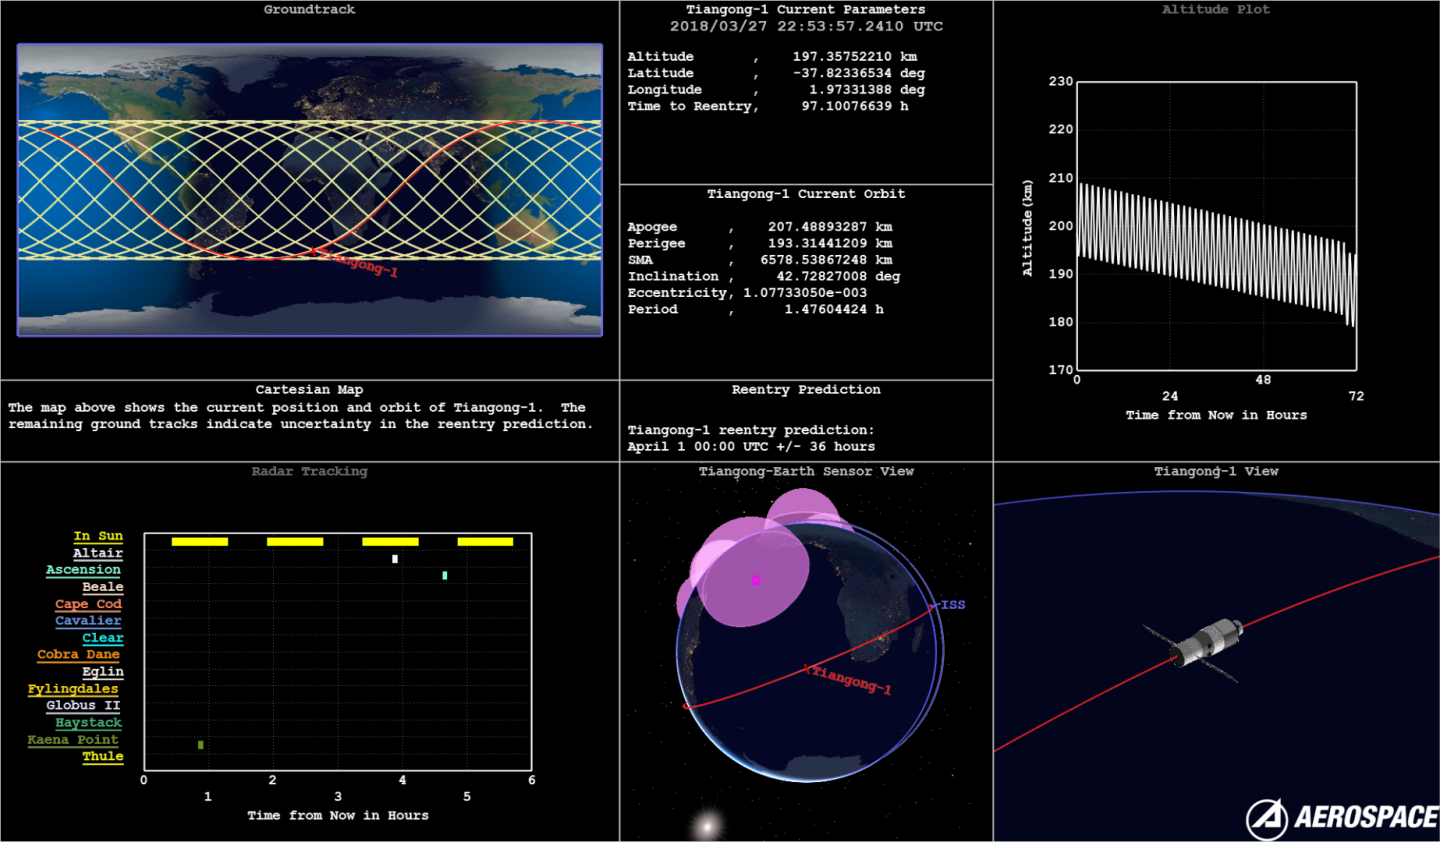This screenshot has height=842, width=1440.
Task: Click the groundtrack world map
Action: pos(310,190)
